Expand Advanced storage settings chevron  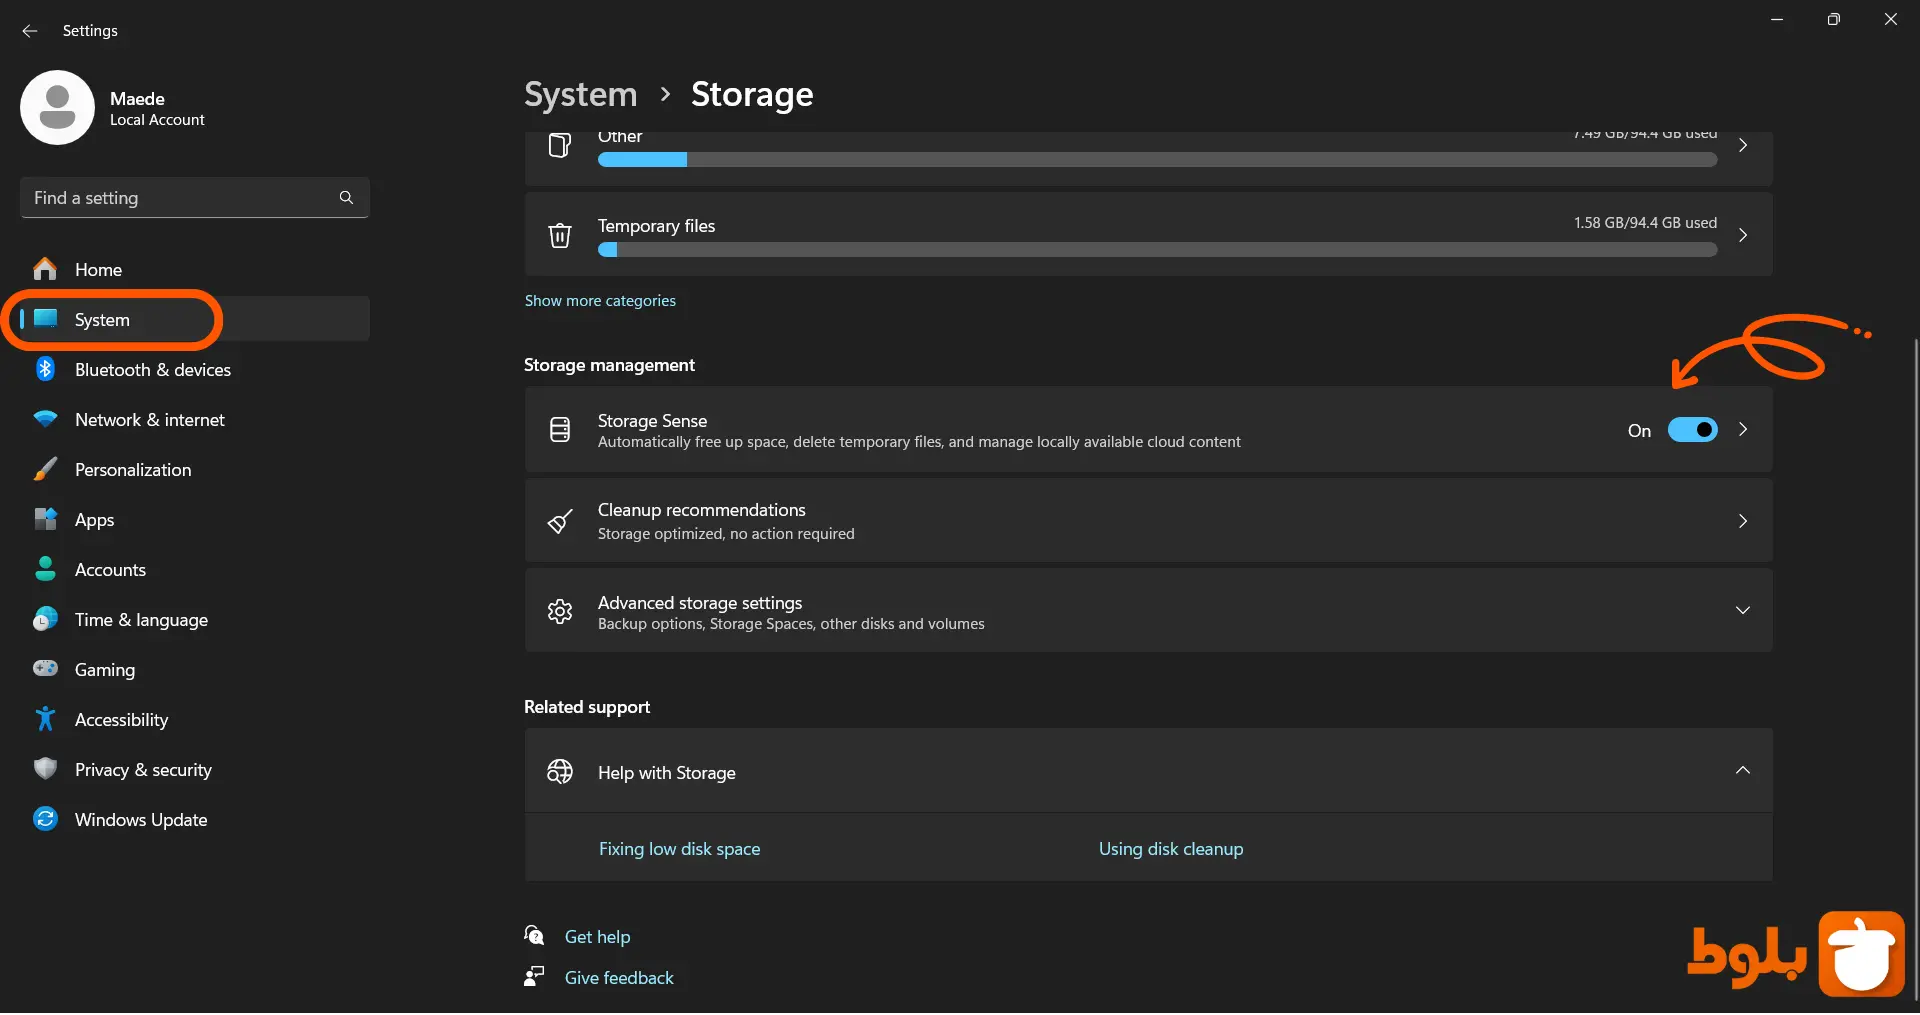coord(1742,611)
